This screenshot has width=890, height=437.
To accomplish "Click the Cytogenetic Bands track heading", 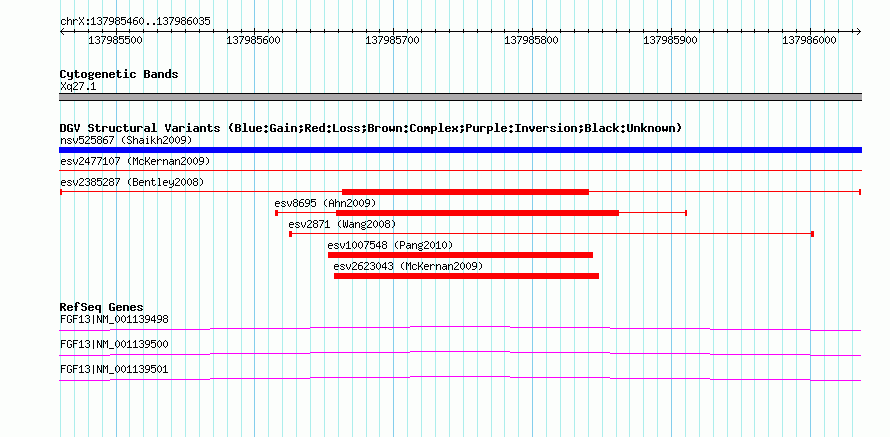I will point(119,74).
